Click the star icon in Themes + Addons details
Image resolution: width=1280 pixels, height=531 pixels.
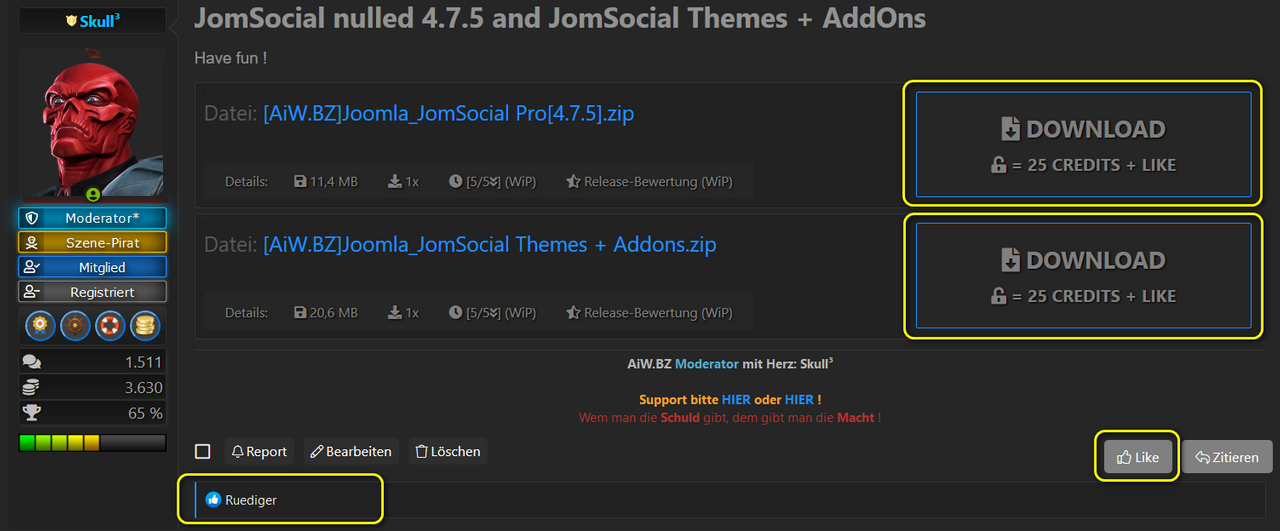[573, 313]
